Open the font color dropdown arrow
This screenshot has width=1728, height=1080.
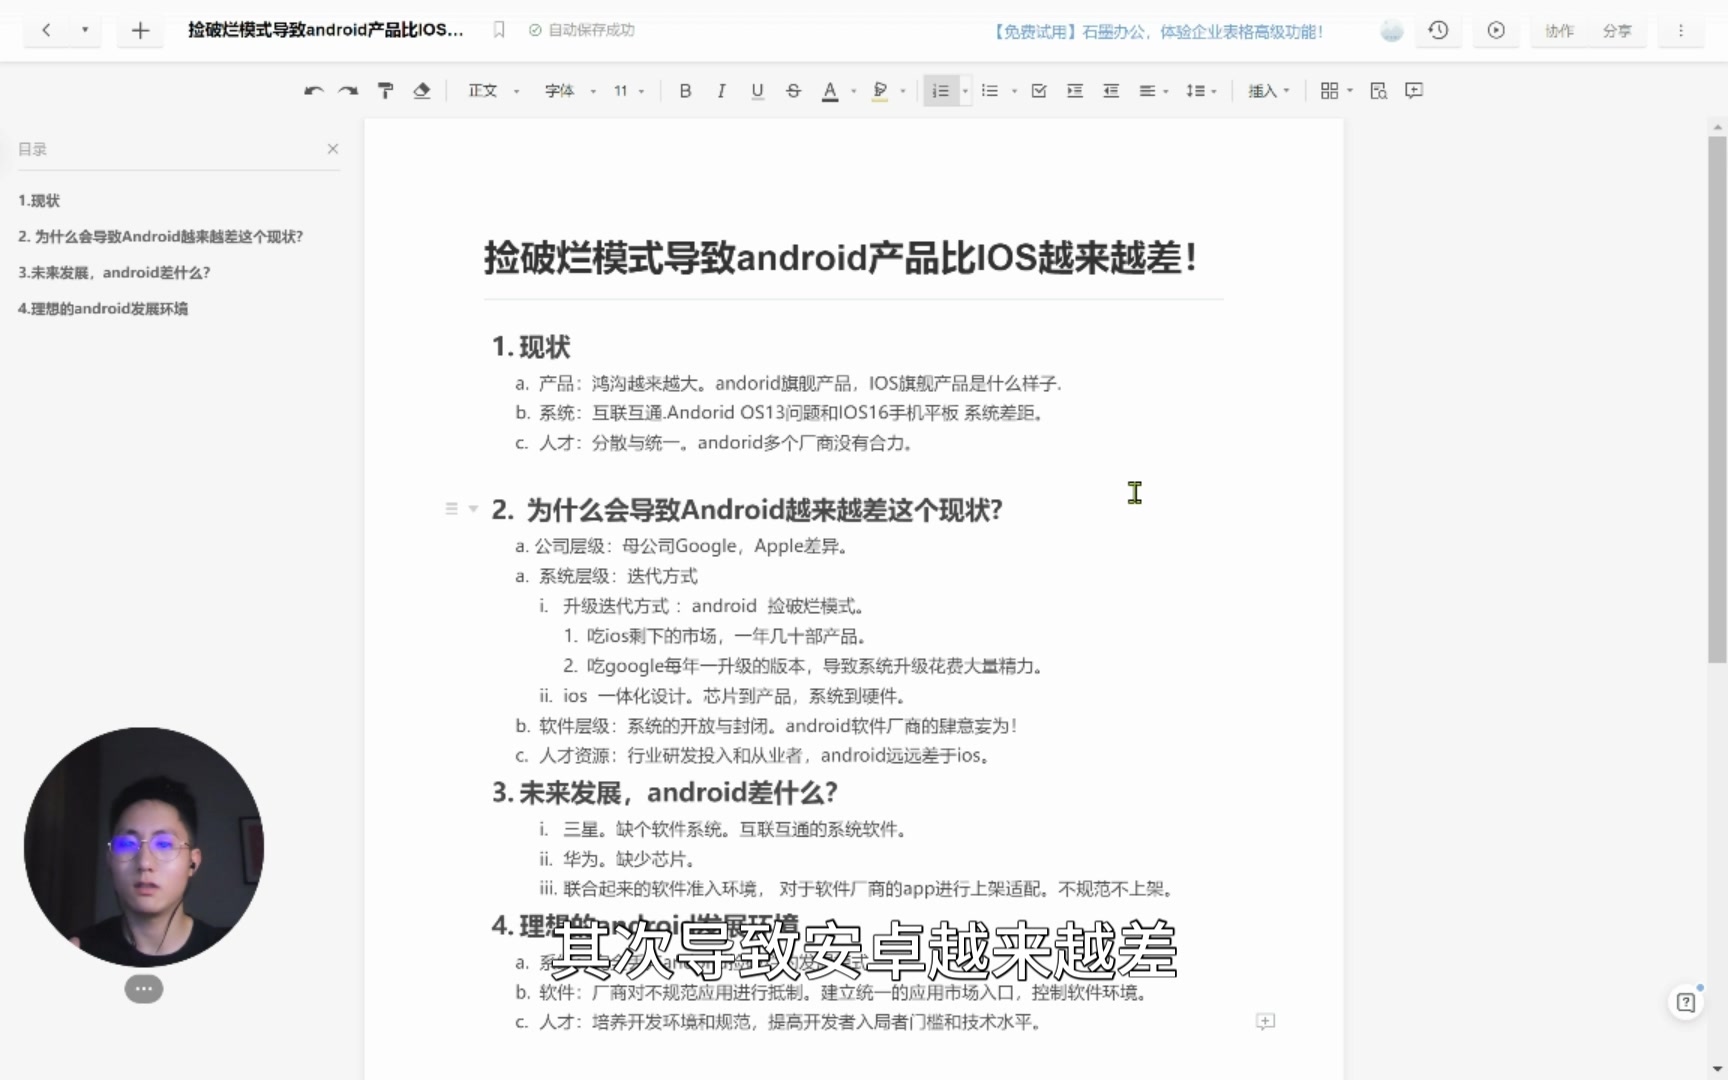click(853, 91)
